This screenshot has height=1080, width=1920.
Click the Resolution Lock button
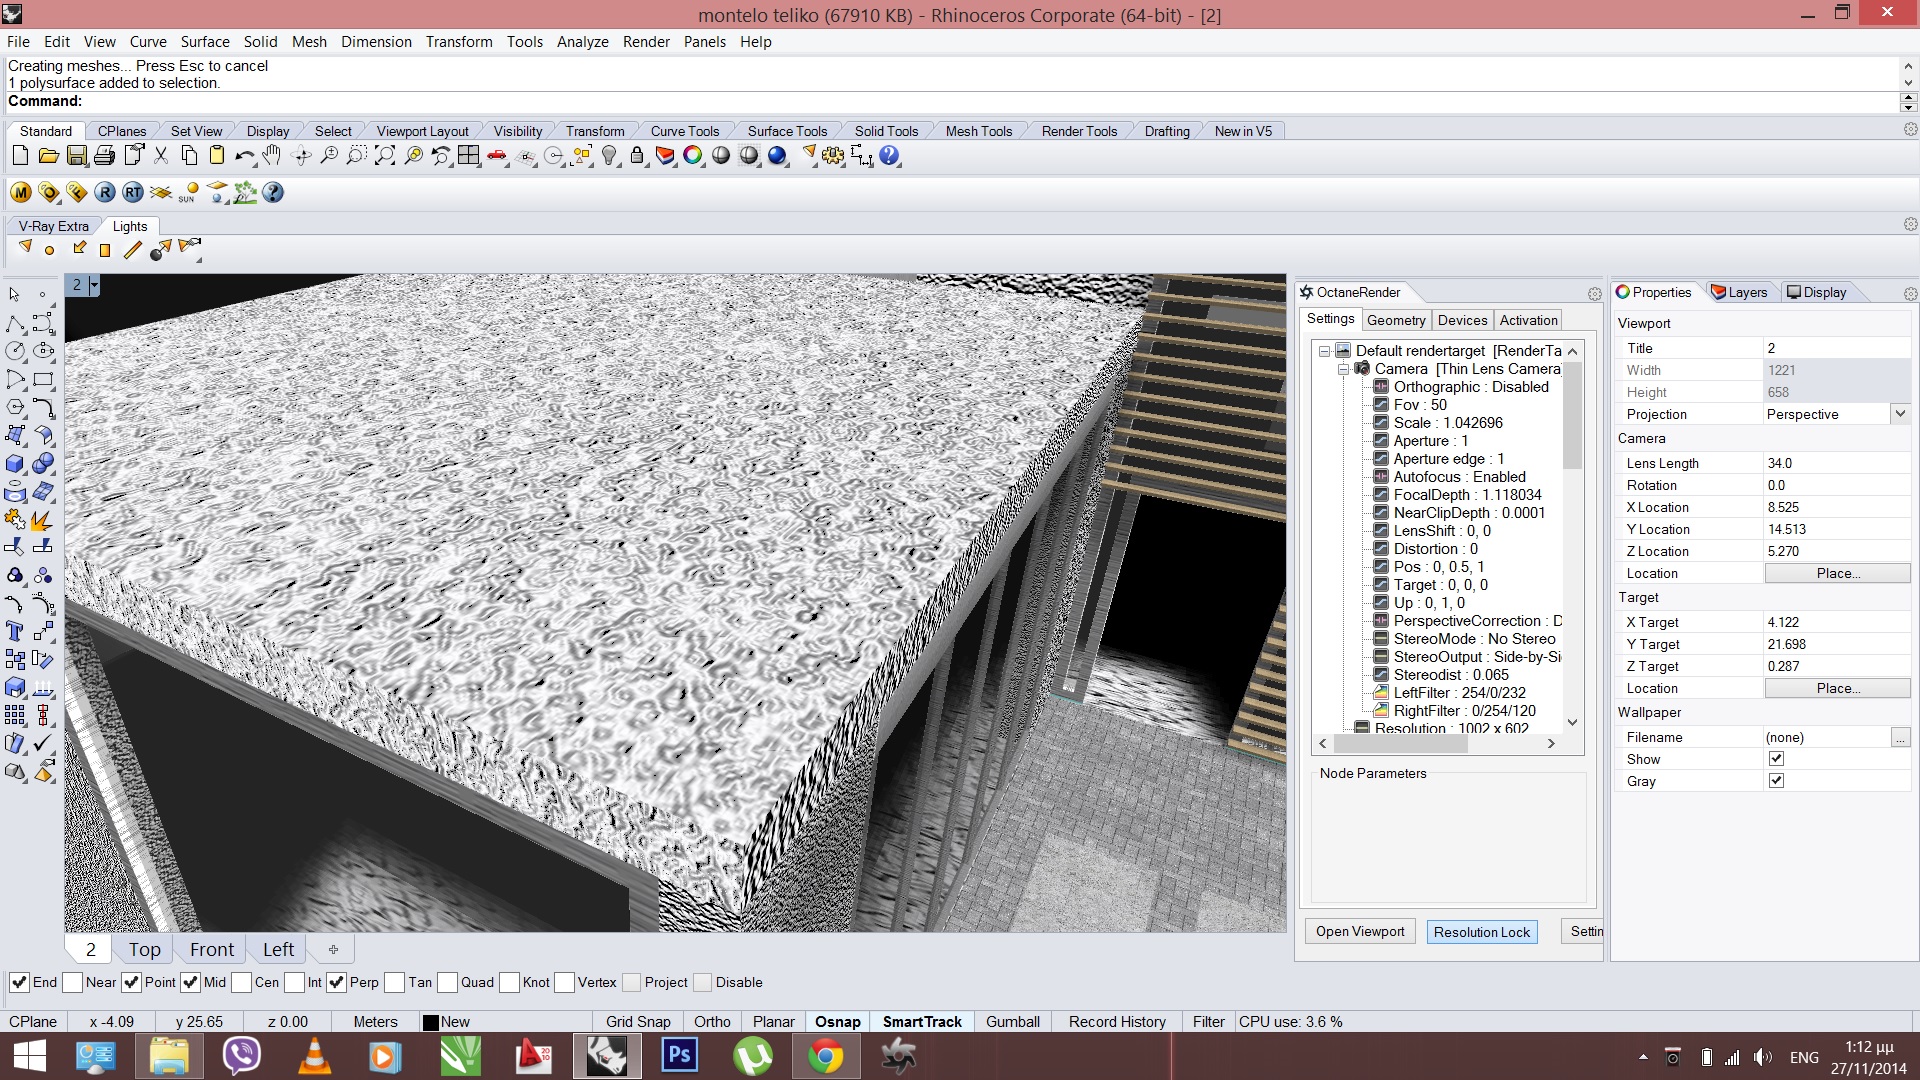(1481, 932)
